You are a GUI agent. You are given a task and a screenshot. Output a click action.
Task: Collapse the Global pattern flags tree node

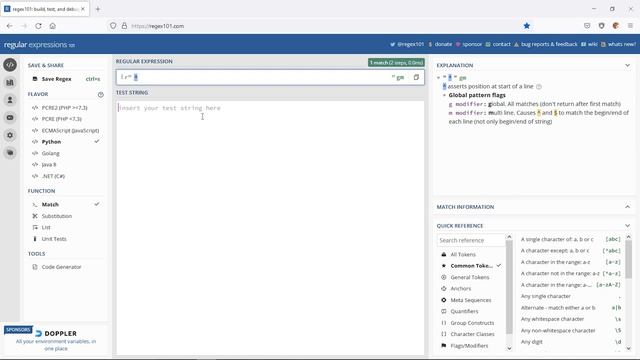444,95
